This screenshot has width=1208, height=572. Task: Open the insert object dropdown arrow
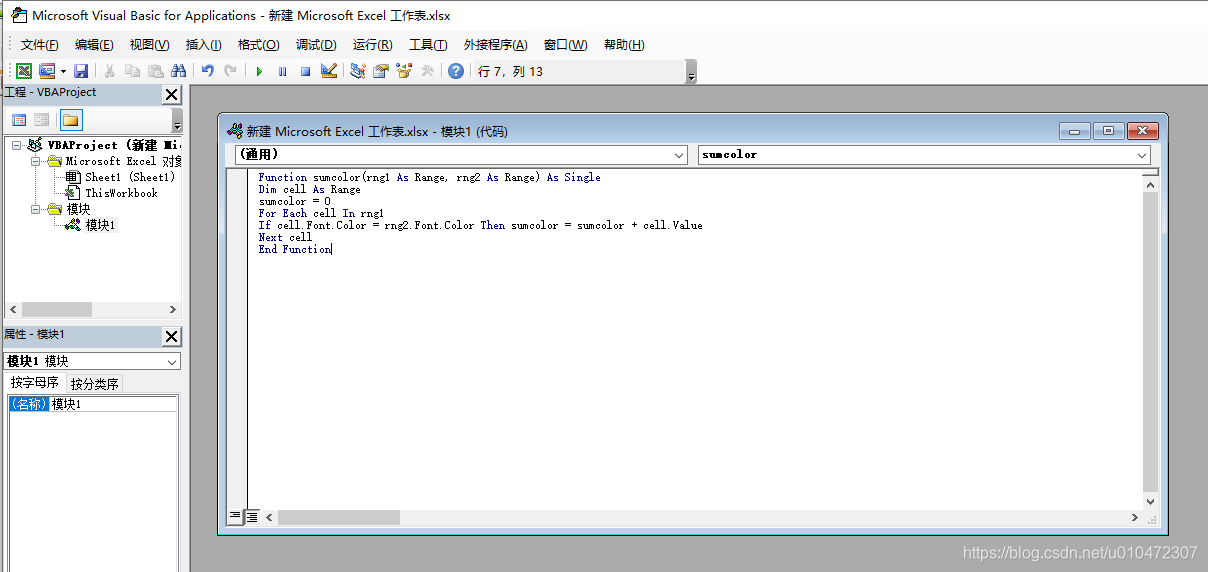[x=63, y=71]
